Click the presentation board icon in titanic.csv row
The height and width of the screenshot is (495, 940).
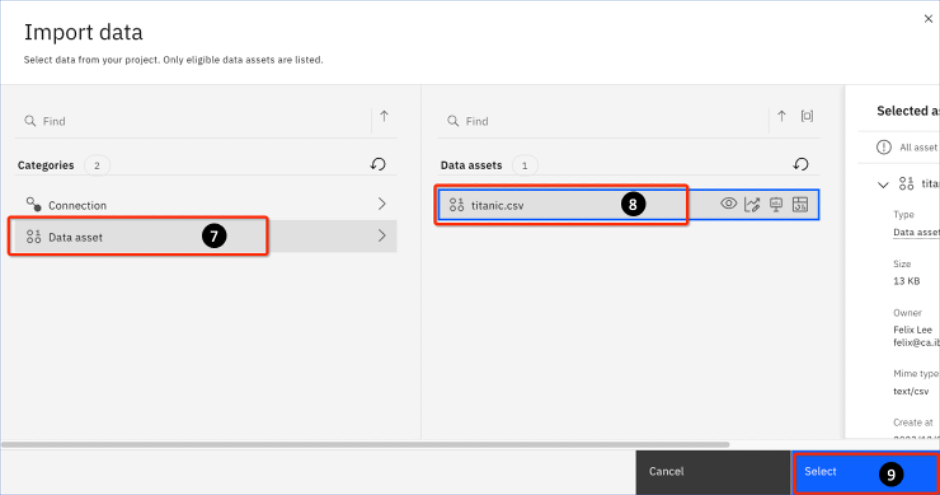point(776,204)
